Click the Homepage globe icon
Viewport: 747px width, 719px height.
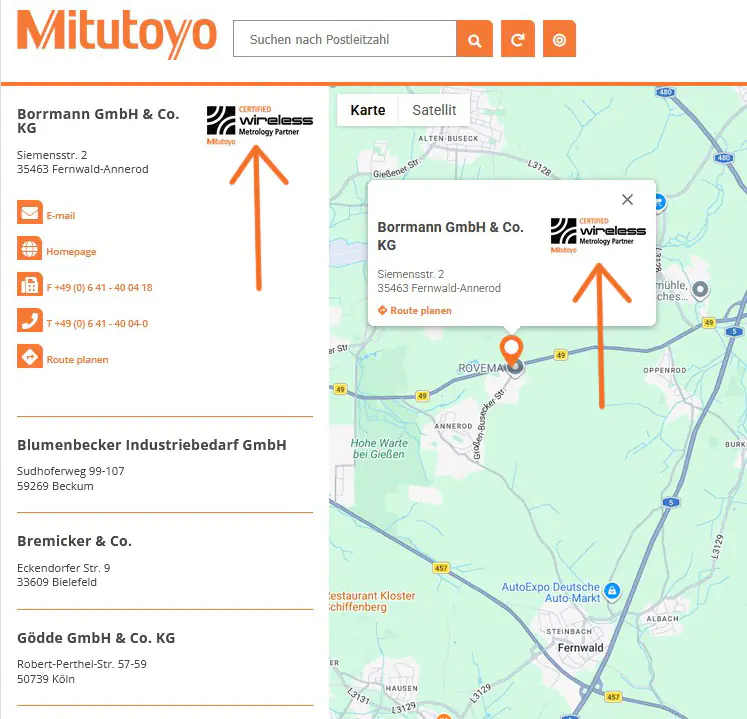point(30,248)
